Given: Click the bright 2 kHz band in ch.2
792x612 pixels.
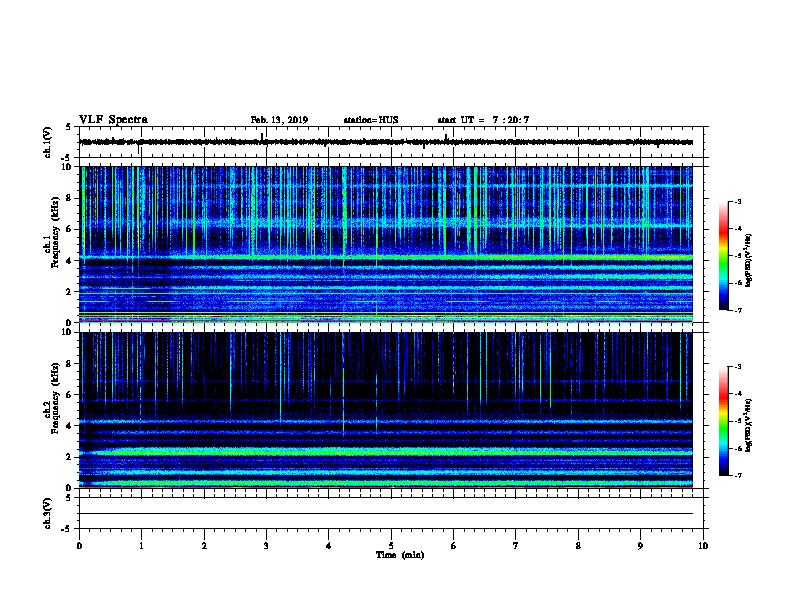Looking at the screenshot, I should click(x=386, y=451).
